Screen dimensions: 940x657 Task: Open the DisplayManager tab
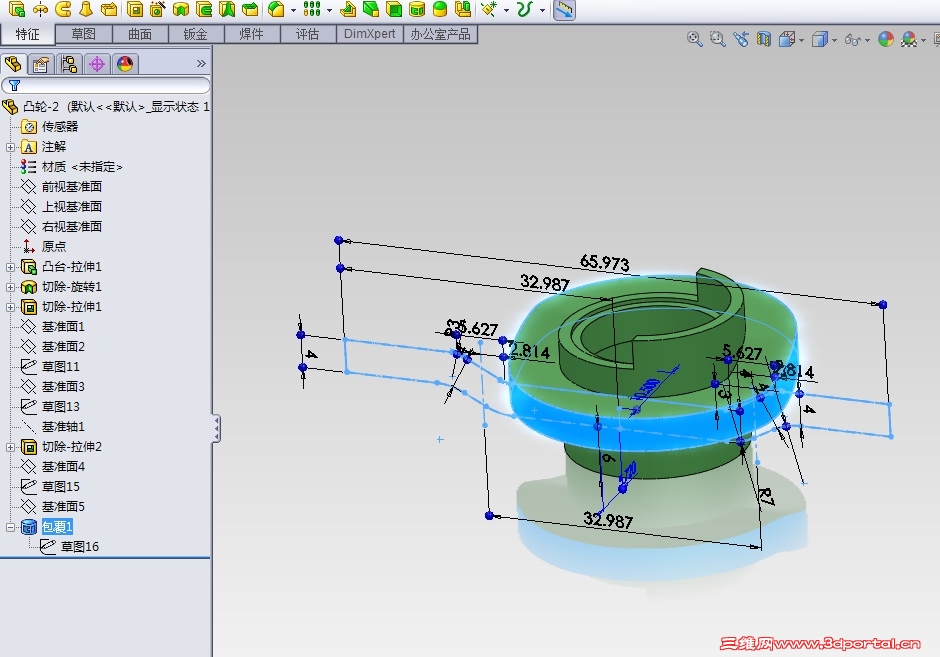tap(125, 64)
